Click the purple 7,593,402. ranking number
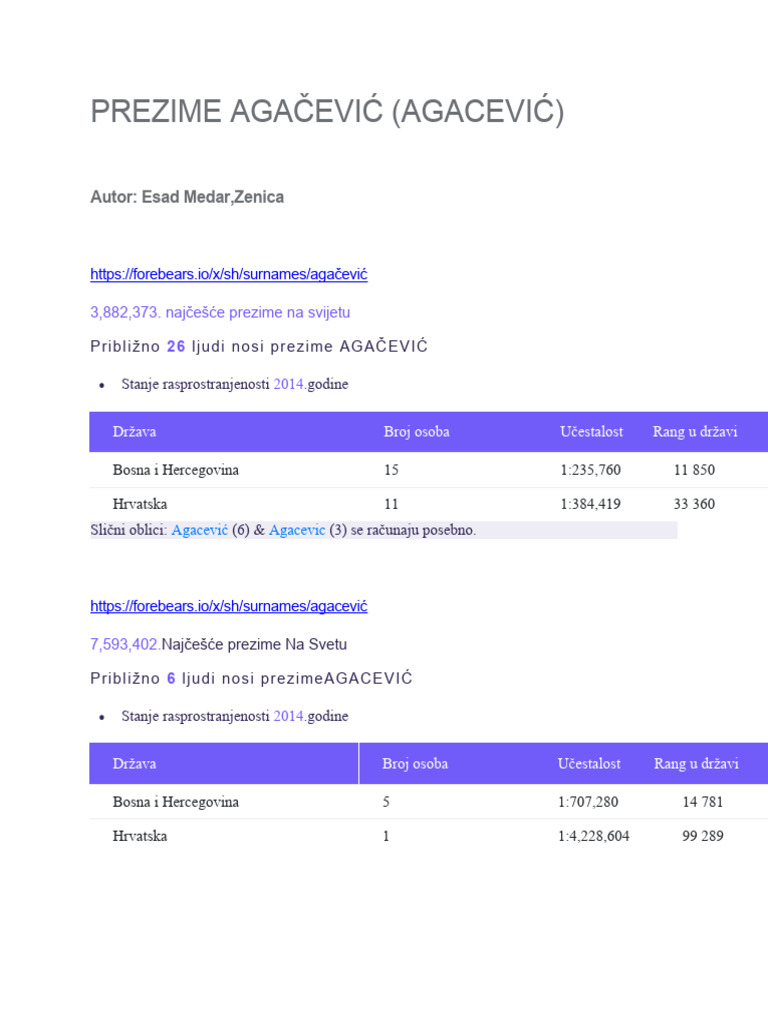The image size is (768, 1024). 126,644
